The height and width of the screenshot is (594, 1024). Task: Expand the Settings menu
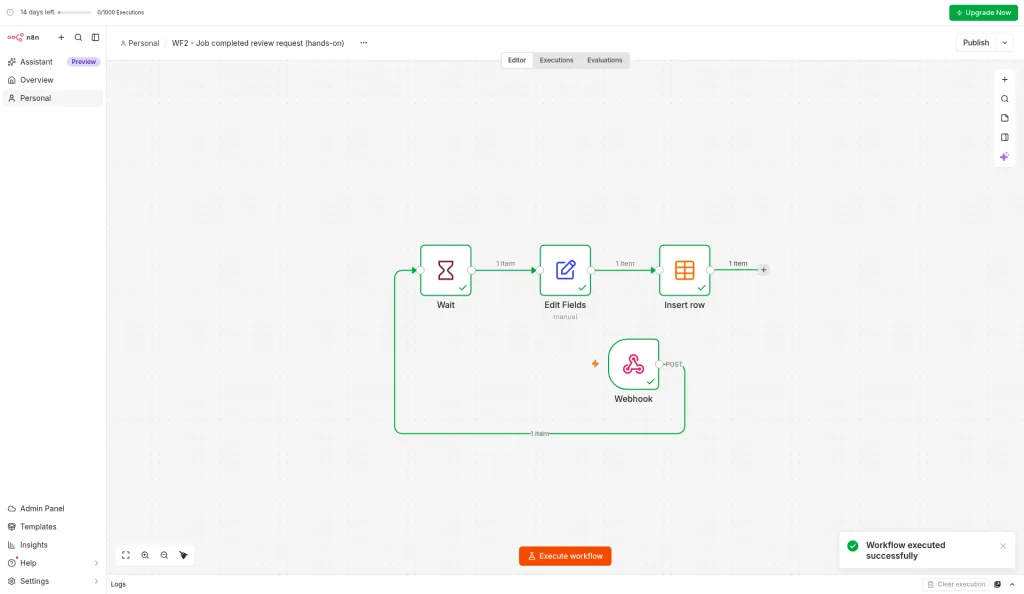[52, 582]
